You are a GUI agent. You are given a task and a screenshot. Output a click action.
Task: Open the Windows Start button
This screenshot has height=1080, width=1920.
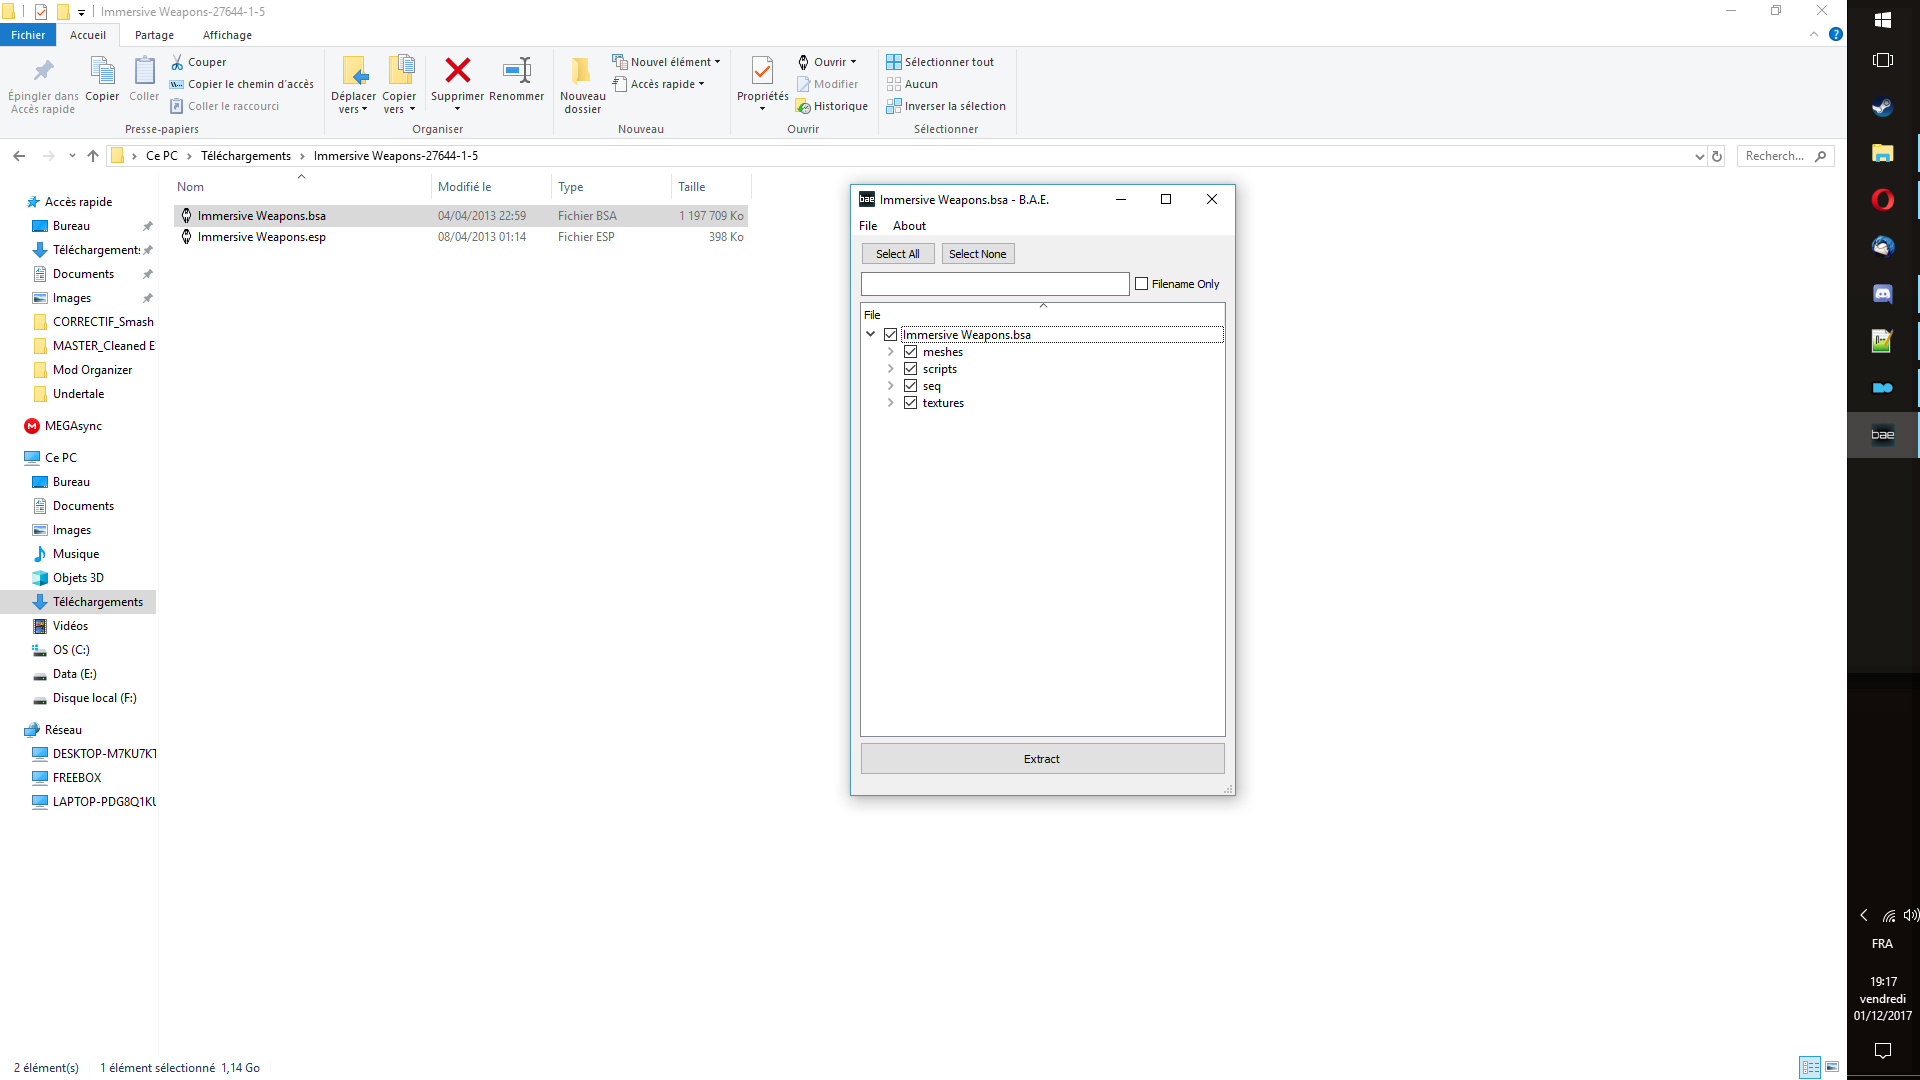[x=1882, y=20]
